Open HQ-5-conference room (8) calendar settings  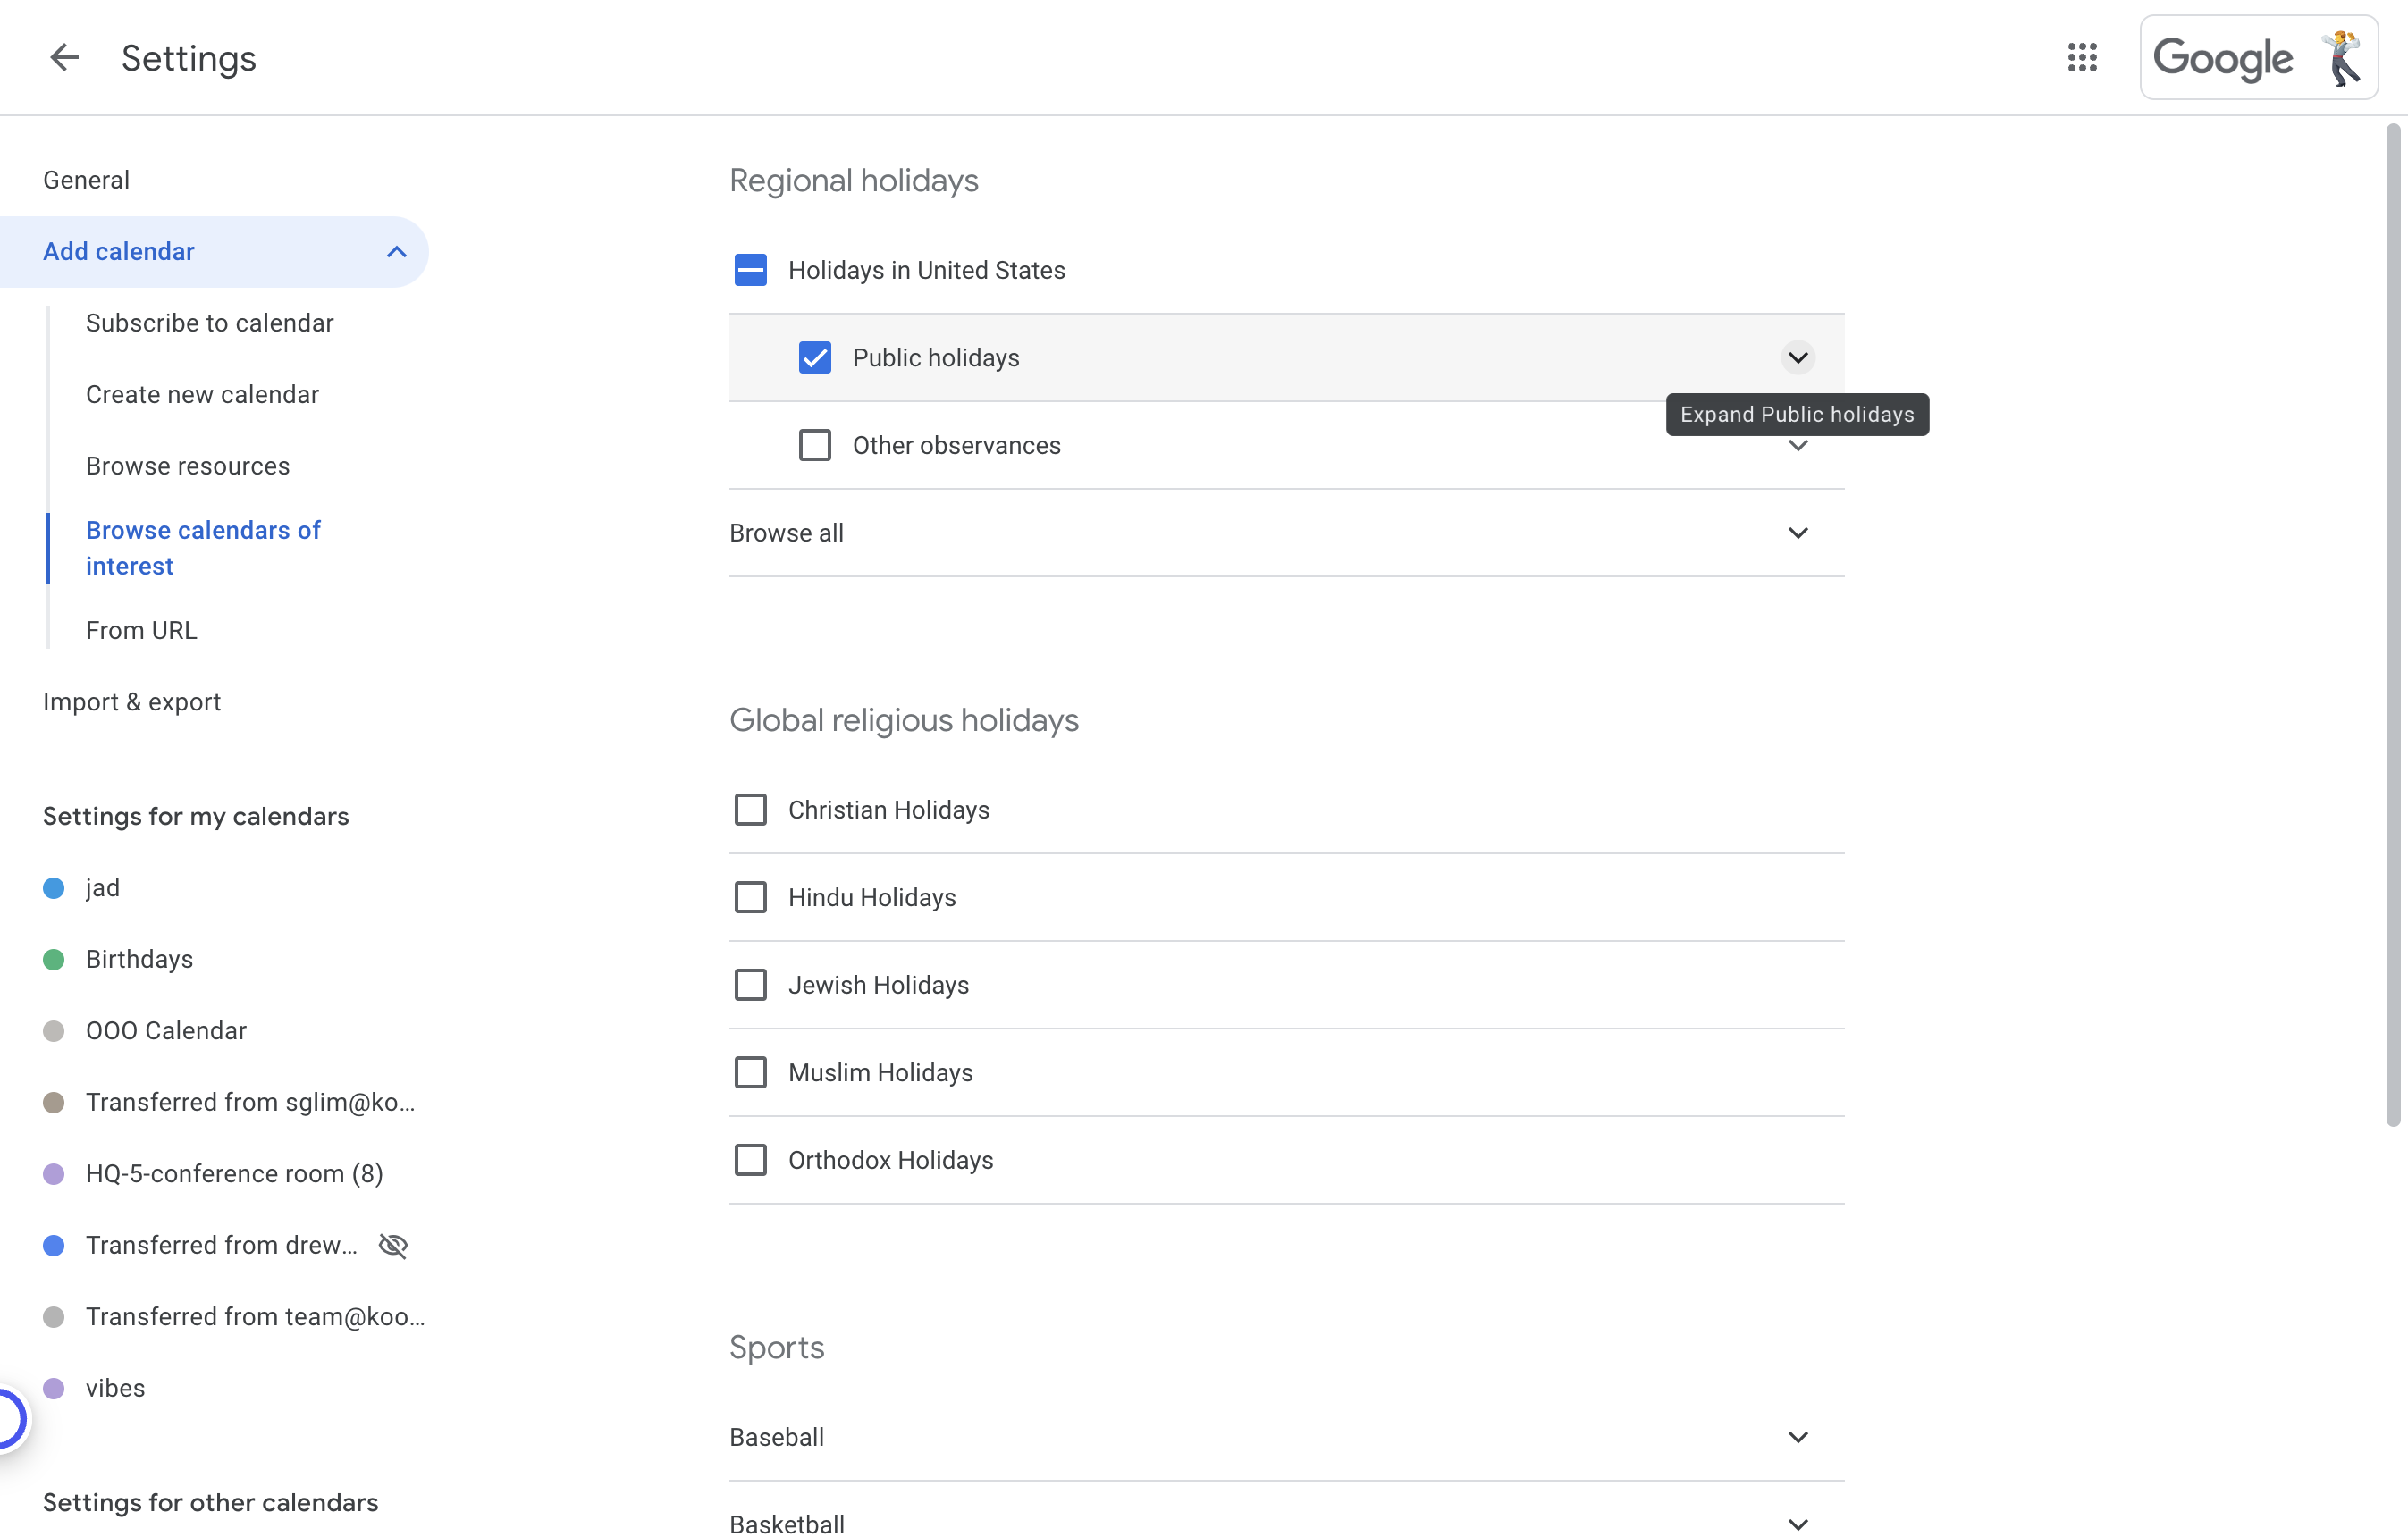pyautogui.click(x=234, y=1174)
